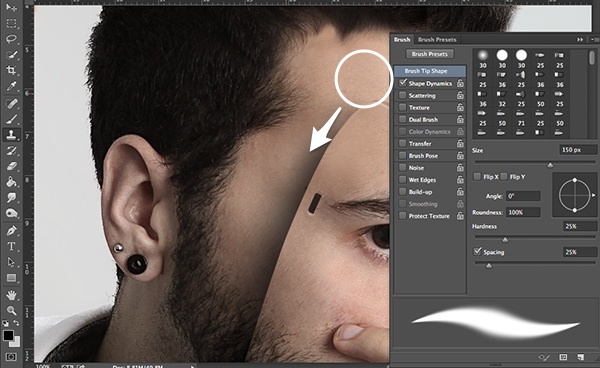Select the Path Selection arrow tool

click(11, 262)
